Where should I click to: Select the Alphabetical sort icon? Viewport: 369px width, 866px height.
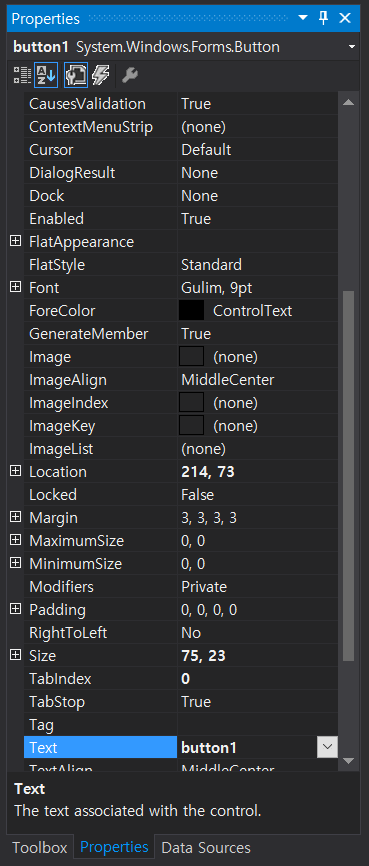(x=46, y=76)
